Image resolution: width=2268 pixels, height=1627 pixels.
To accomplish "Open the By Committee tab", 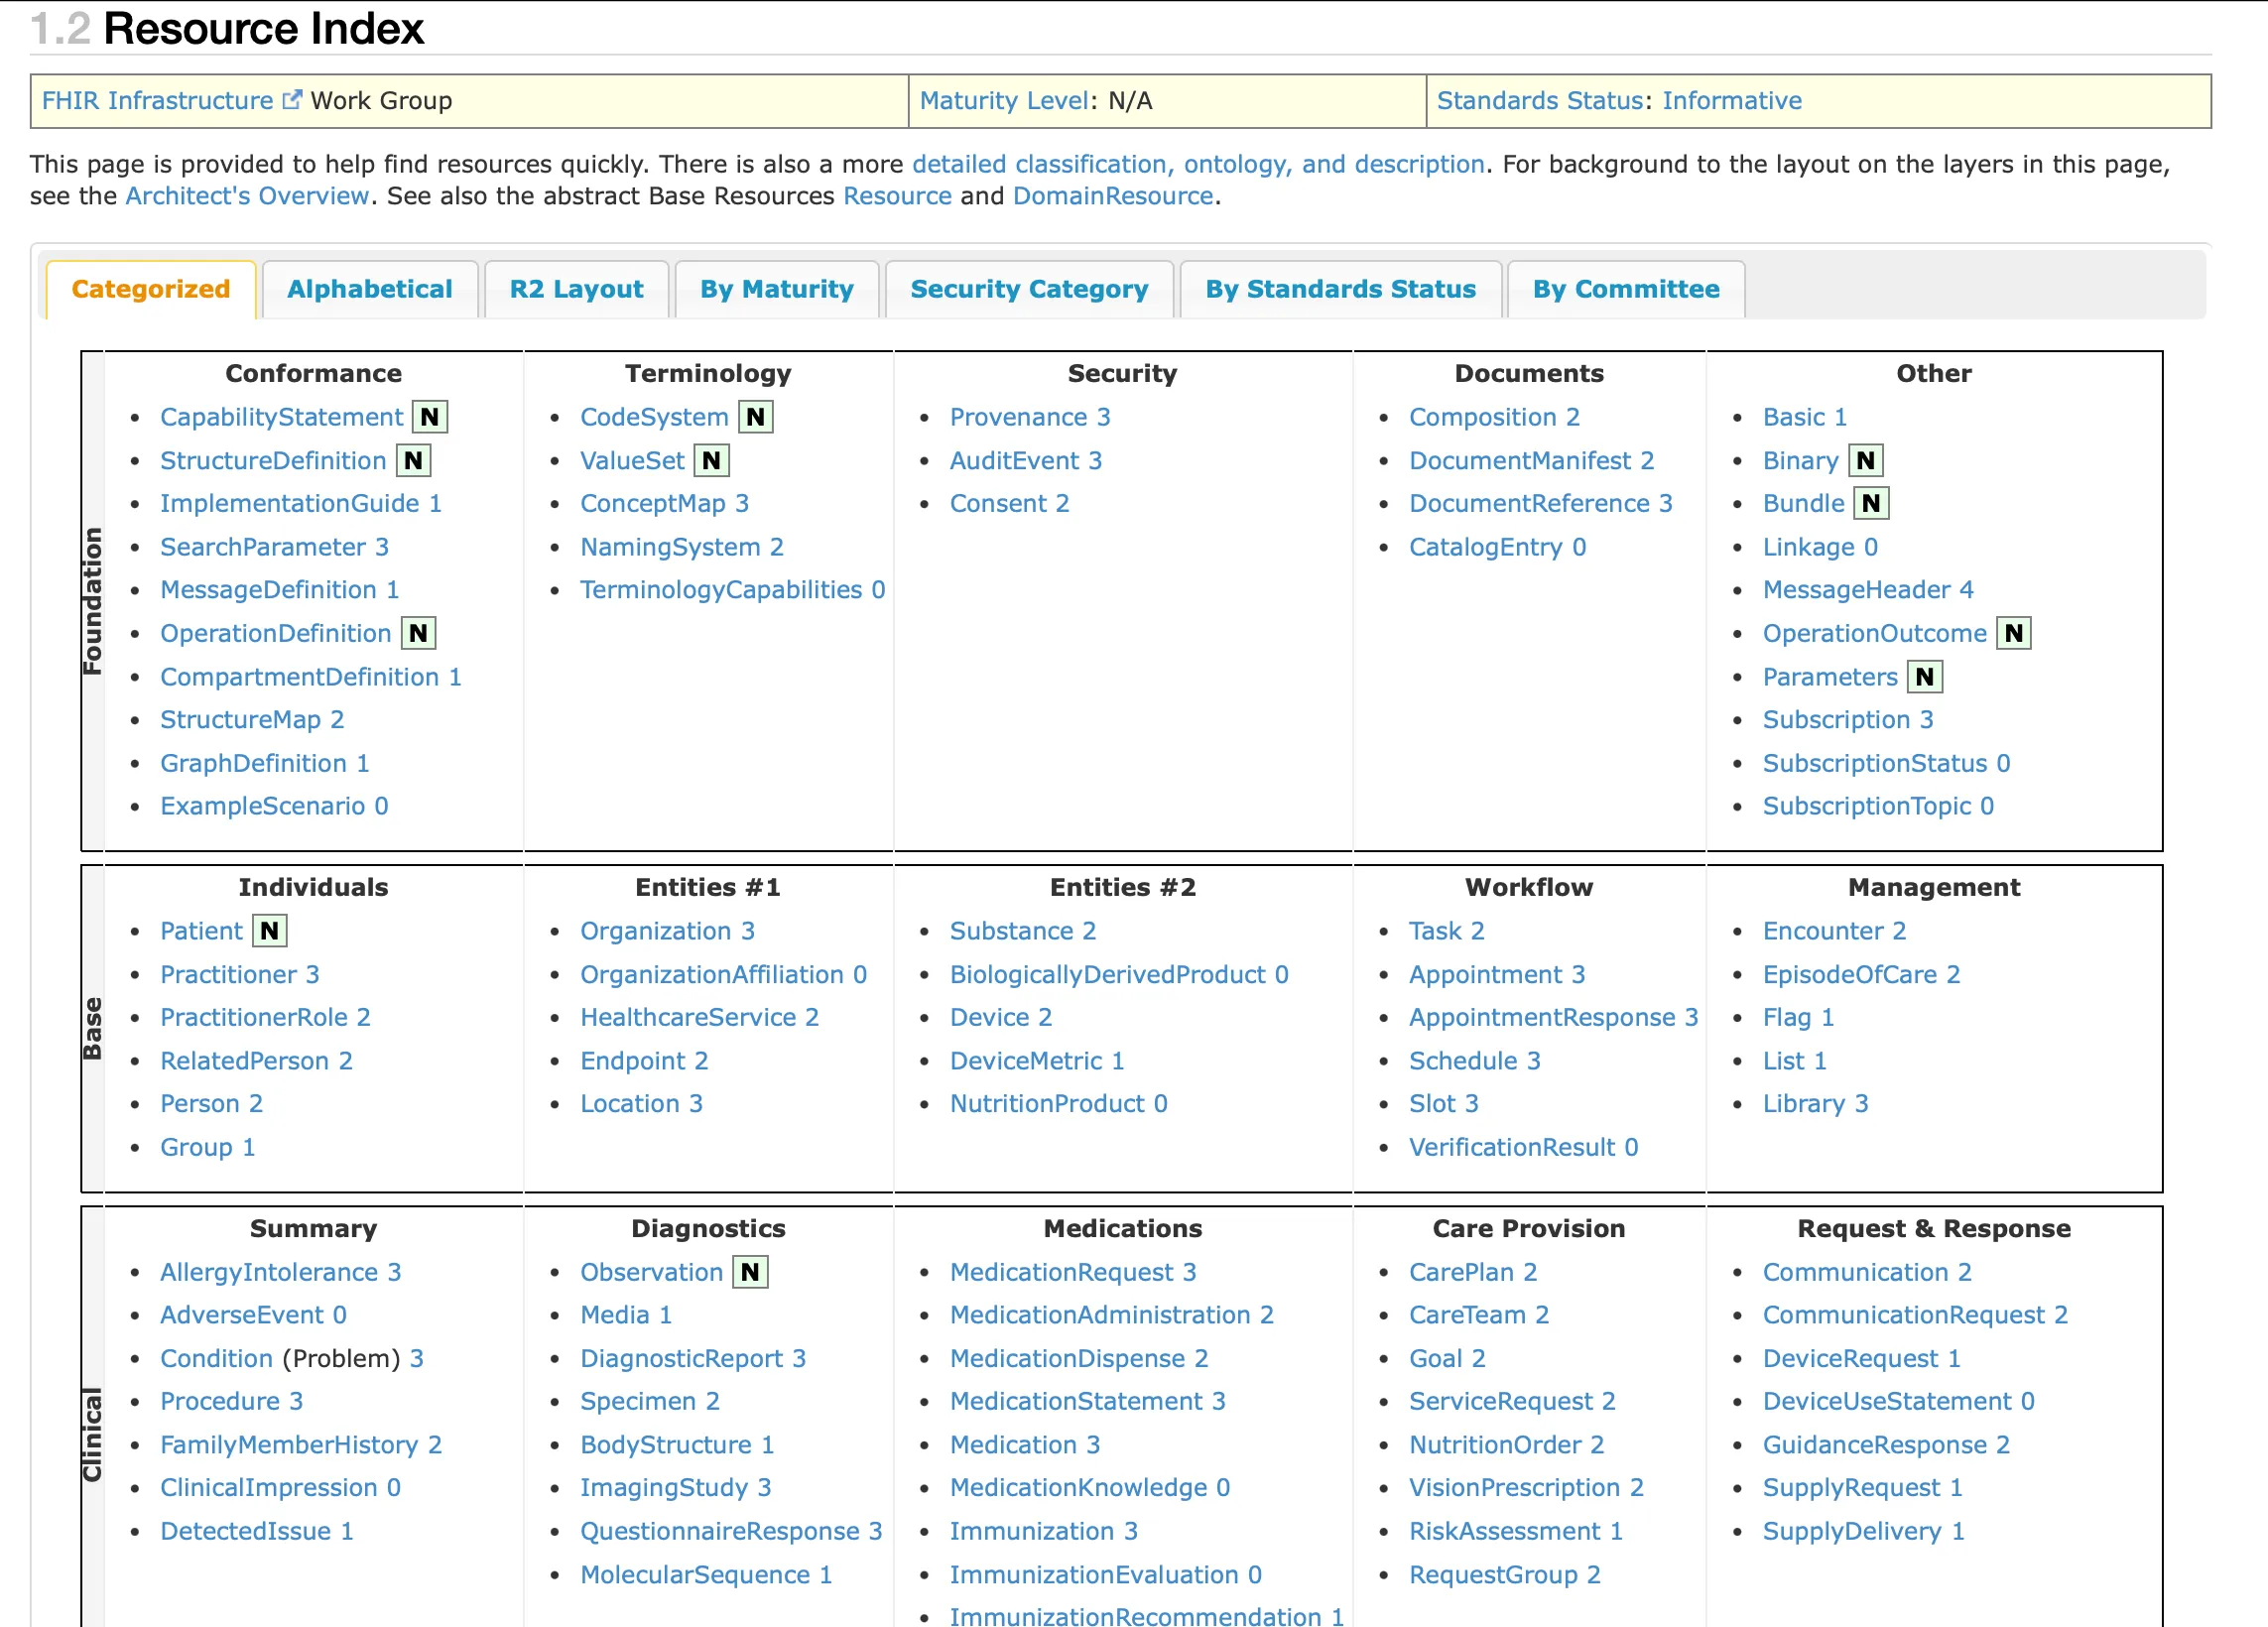I will [1625, 289].
